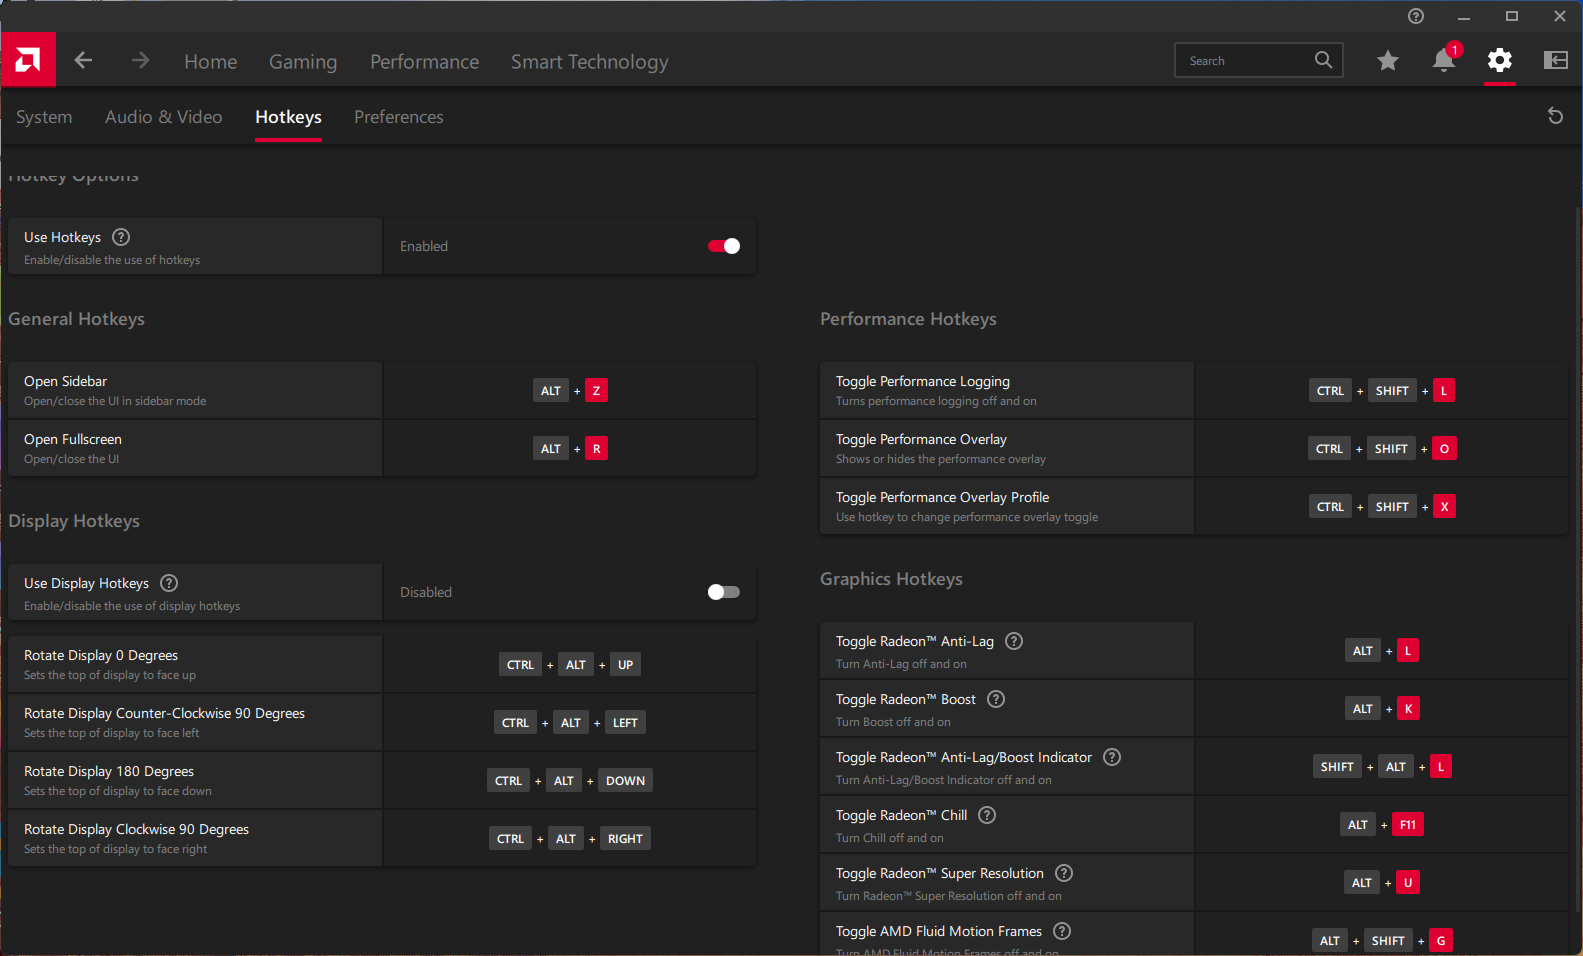Change Performance Overlay Profile hotkey CTRL+SHIFT+X
Screen dimensions: 1583x956
coord(1382,507)
